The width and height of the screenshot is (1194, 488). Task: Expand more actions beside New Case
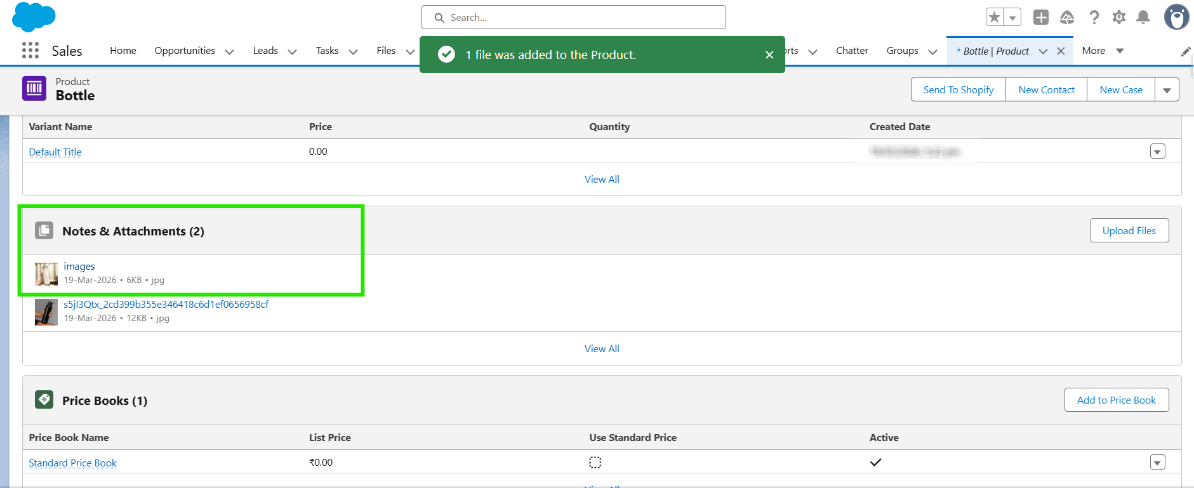coord(1167,90)
